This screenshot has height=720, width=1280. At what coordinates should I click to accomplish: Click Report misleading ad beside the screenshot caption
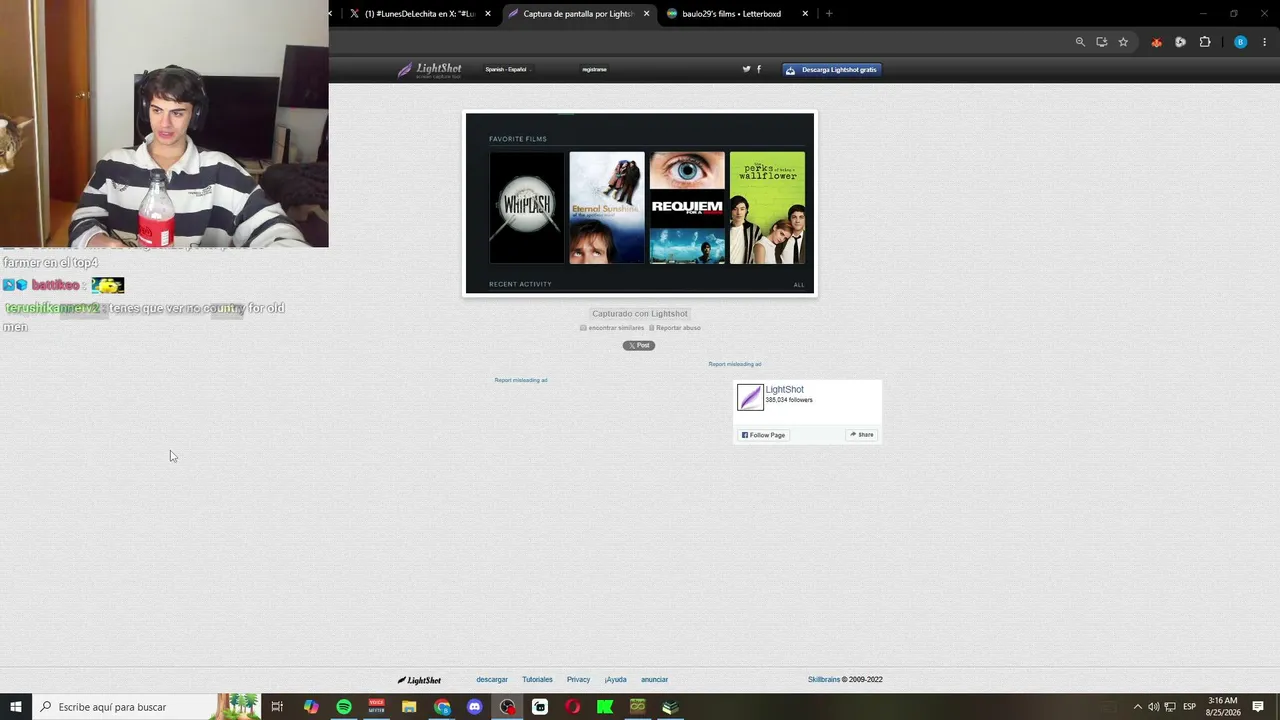(521, 380)
